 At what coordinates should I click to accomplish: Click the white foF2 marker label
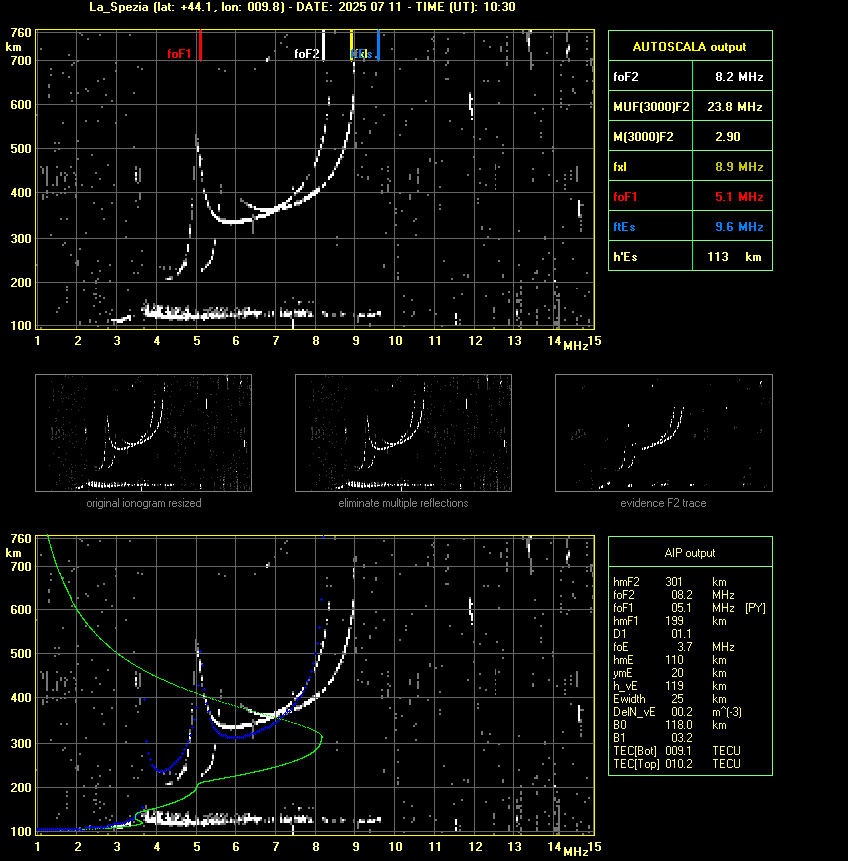click(306, 54)
